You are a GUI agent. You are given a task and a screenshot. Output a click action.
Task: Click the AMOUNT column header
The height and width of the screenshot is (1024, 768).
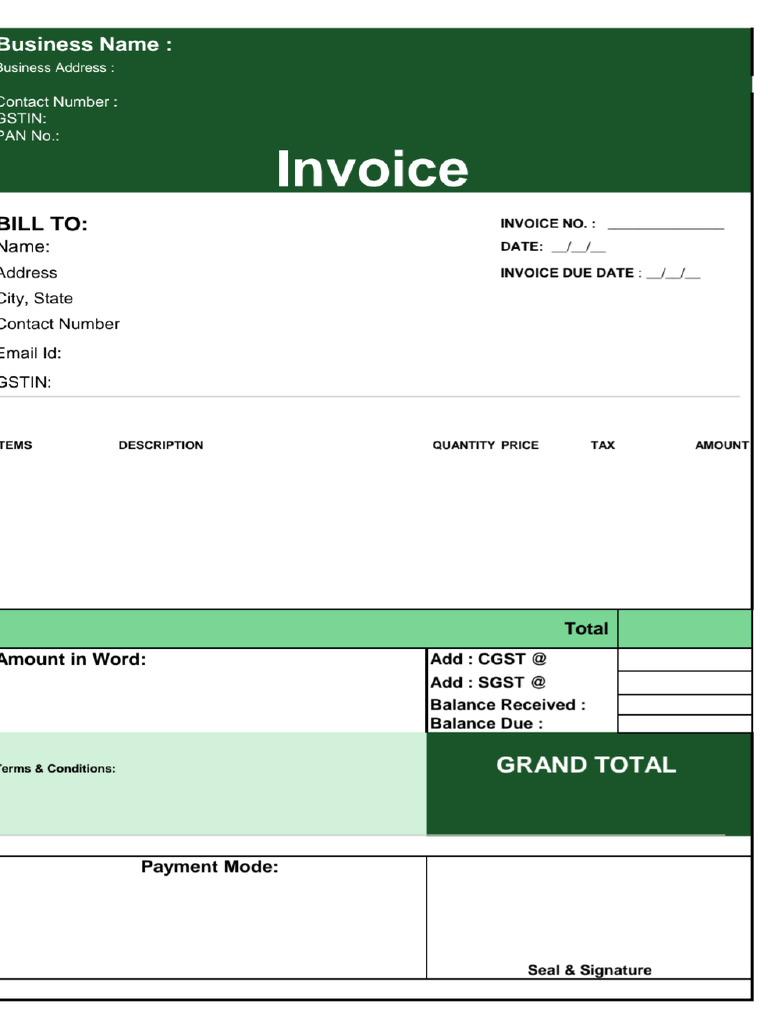[x=722, y=445]
